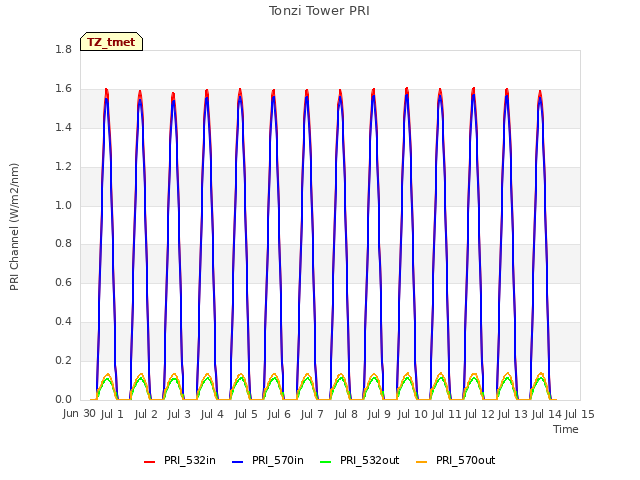Toggle the PRI_532out legend entry
640x480 pixels.
[x=360, y=460]
